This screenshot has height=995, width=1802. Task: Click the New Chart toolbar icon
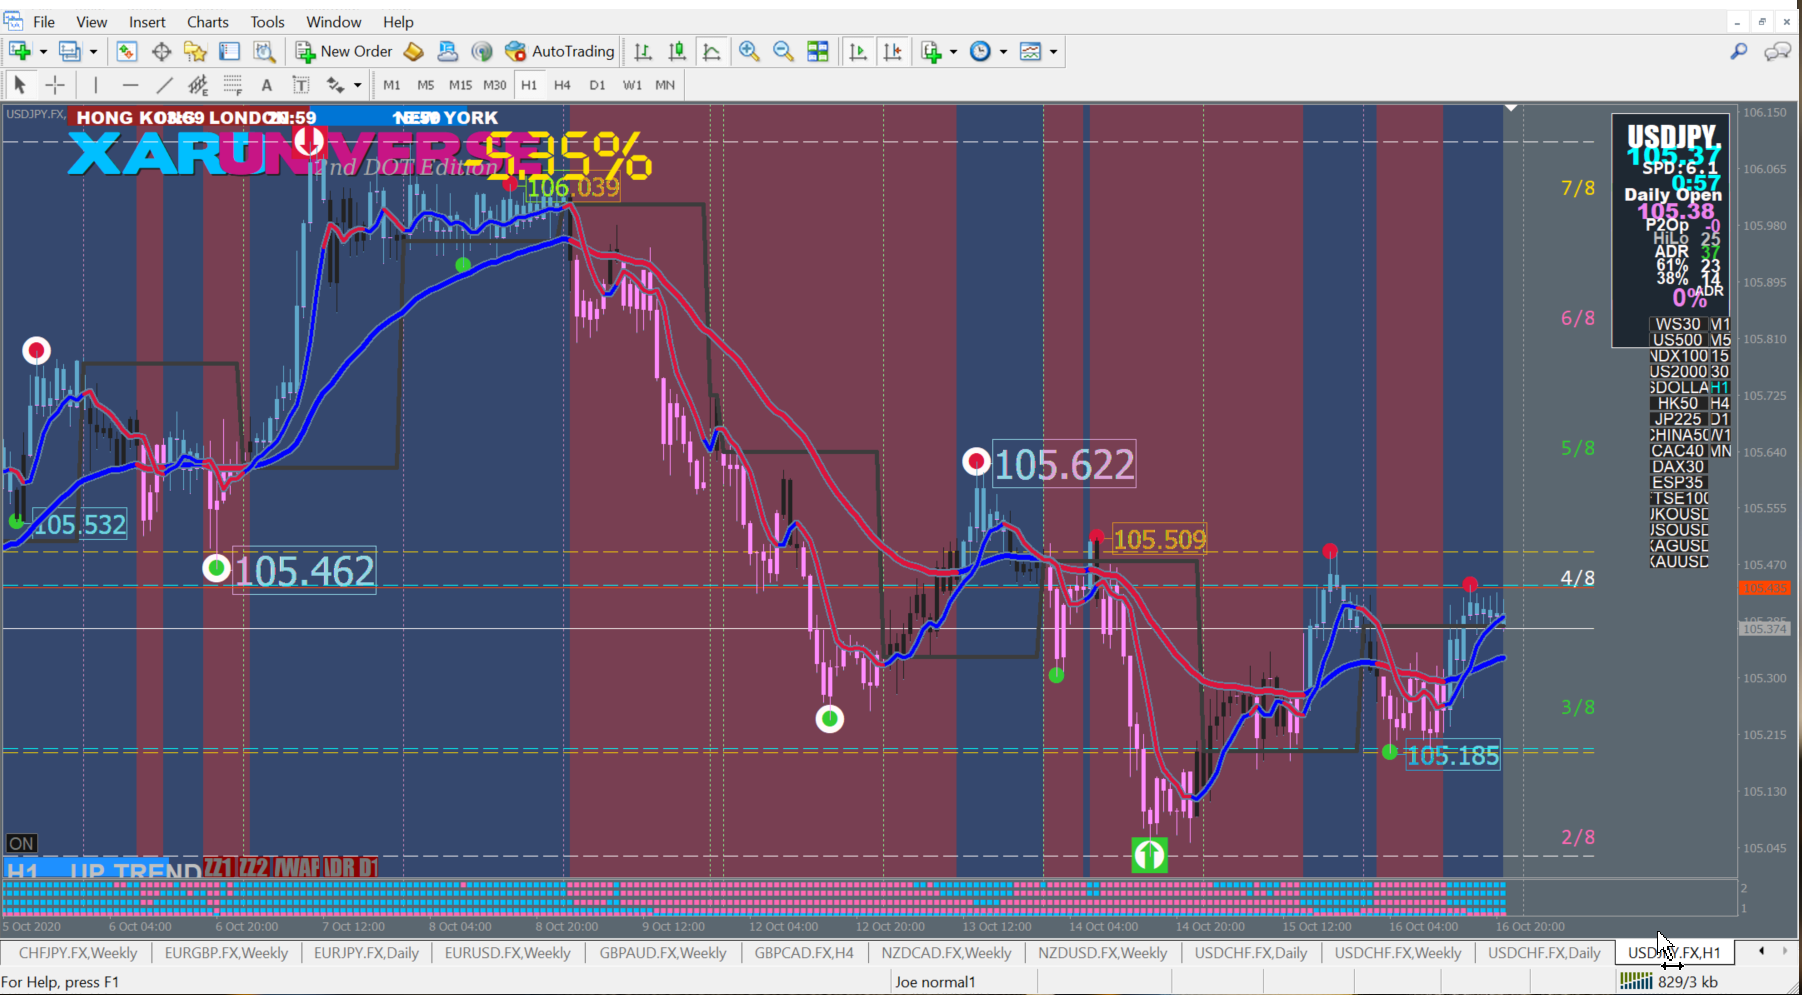click(19, 51)
